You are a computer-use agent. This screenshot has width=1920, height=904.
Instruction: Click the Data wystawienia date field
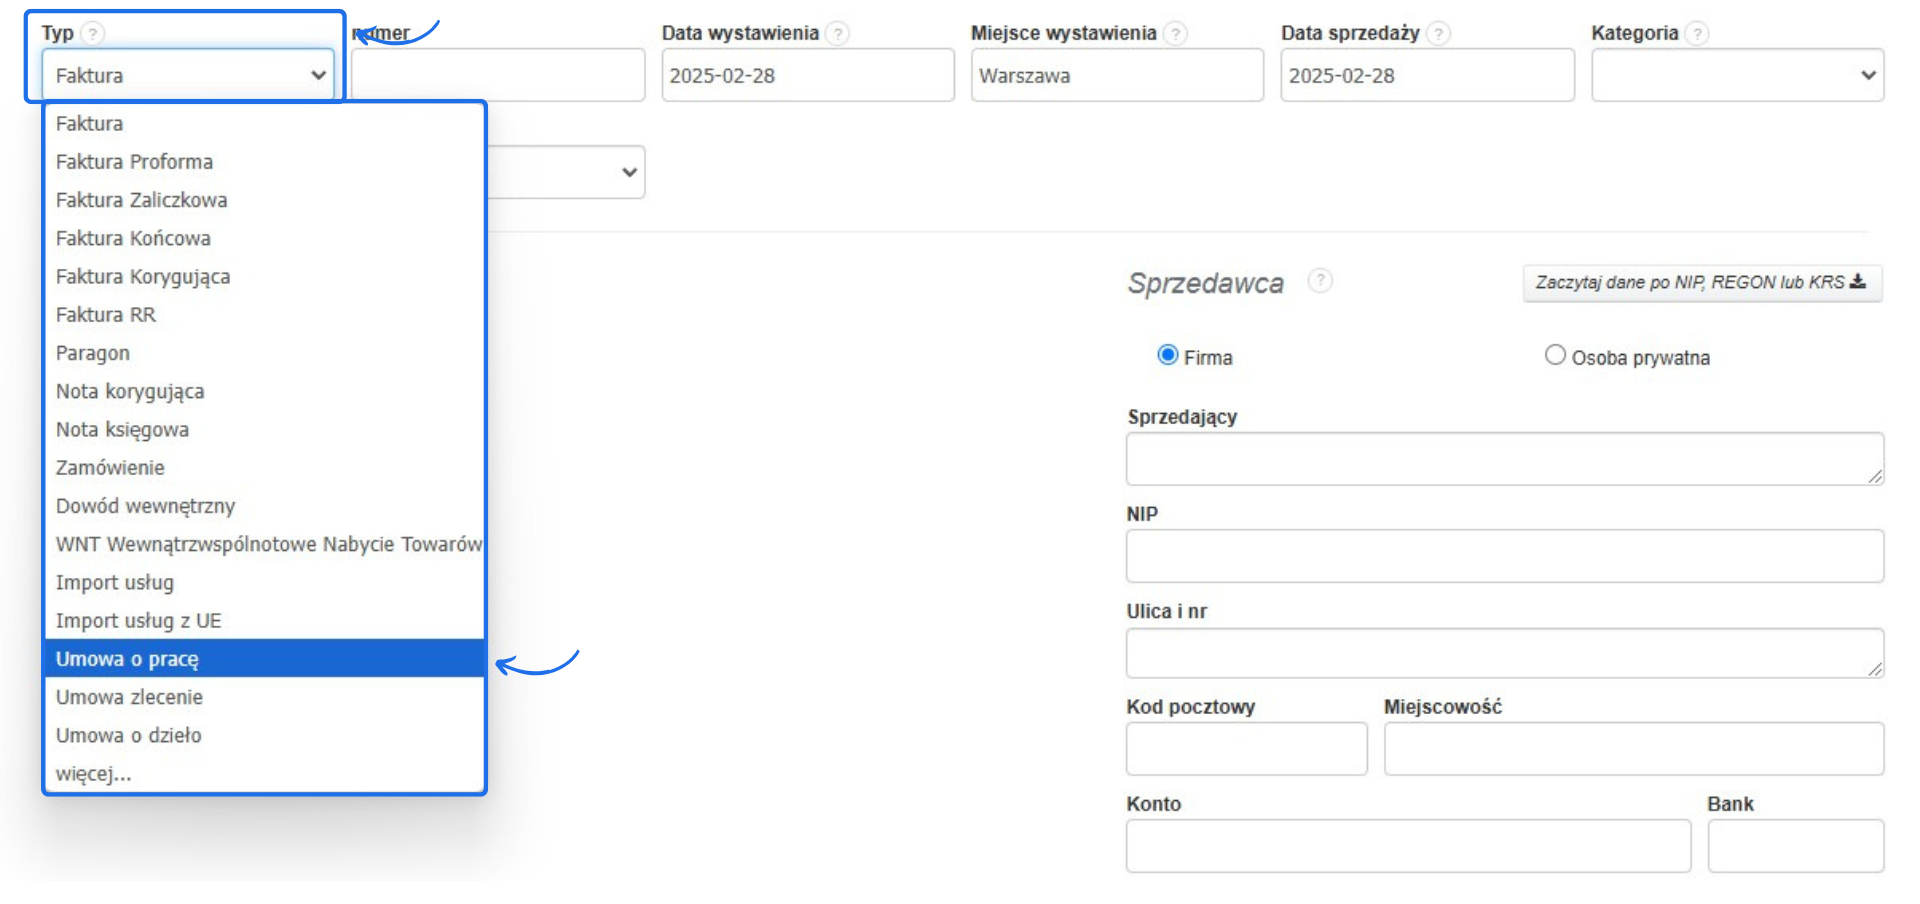807,76
